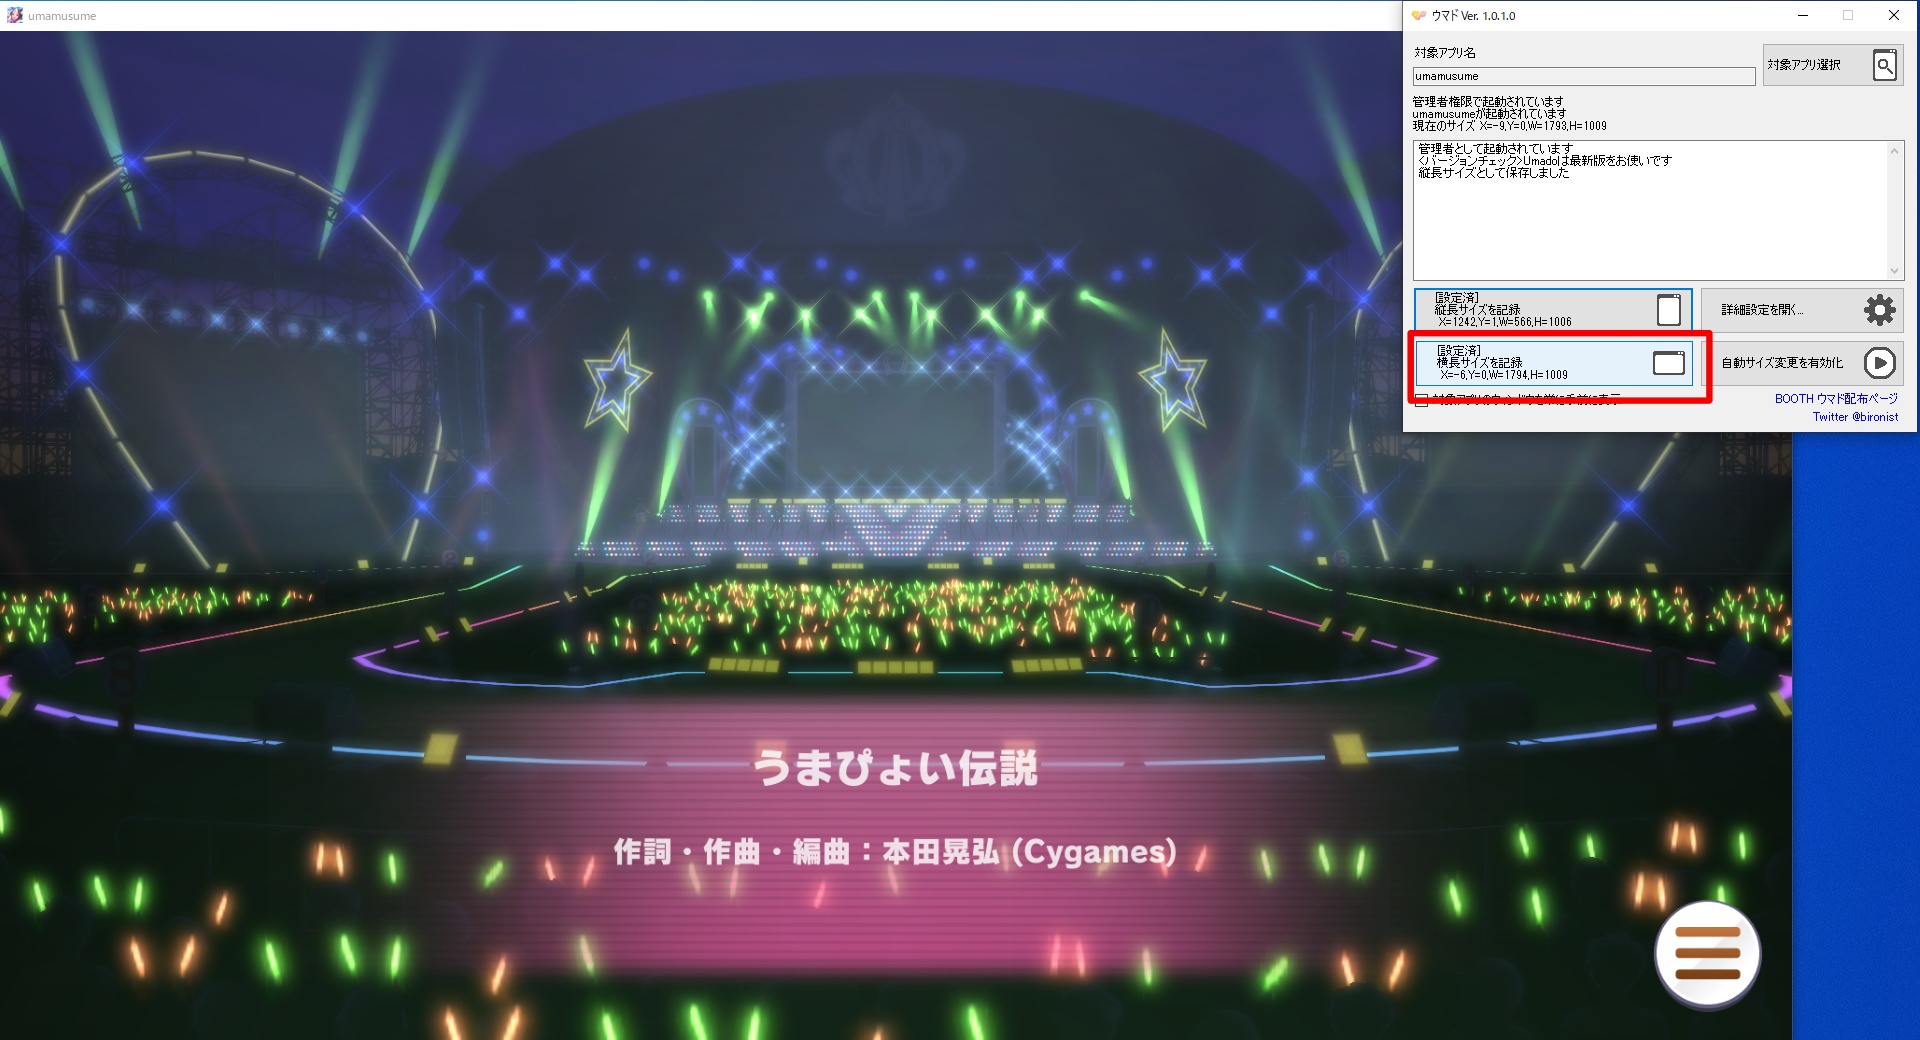This screenshot has width=1920, height=1040.
Task: Click the umamusume window title icon
Action: [14, 15]
